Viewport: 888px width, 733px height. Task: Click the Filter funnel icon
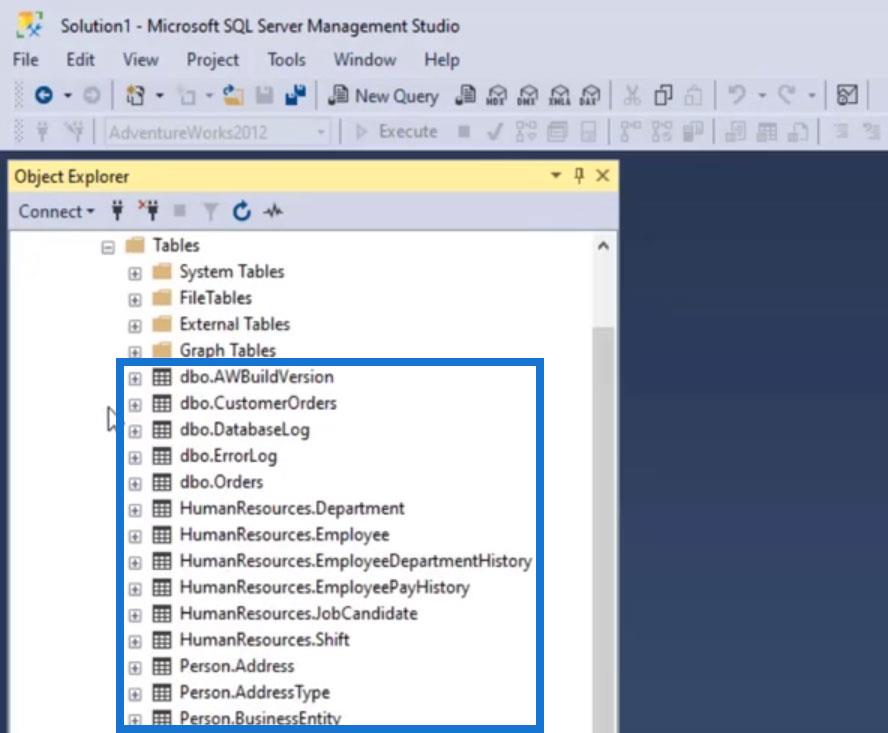(x=211, y=212)
